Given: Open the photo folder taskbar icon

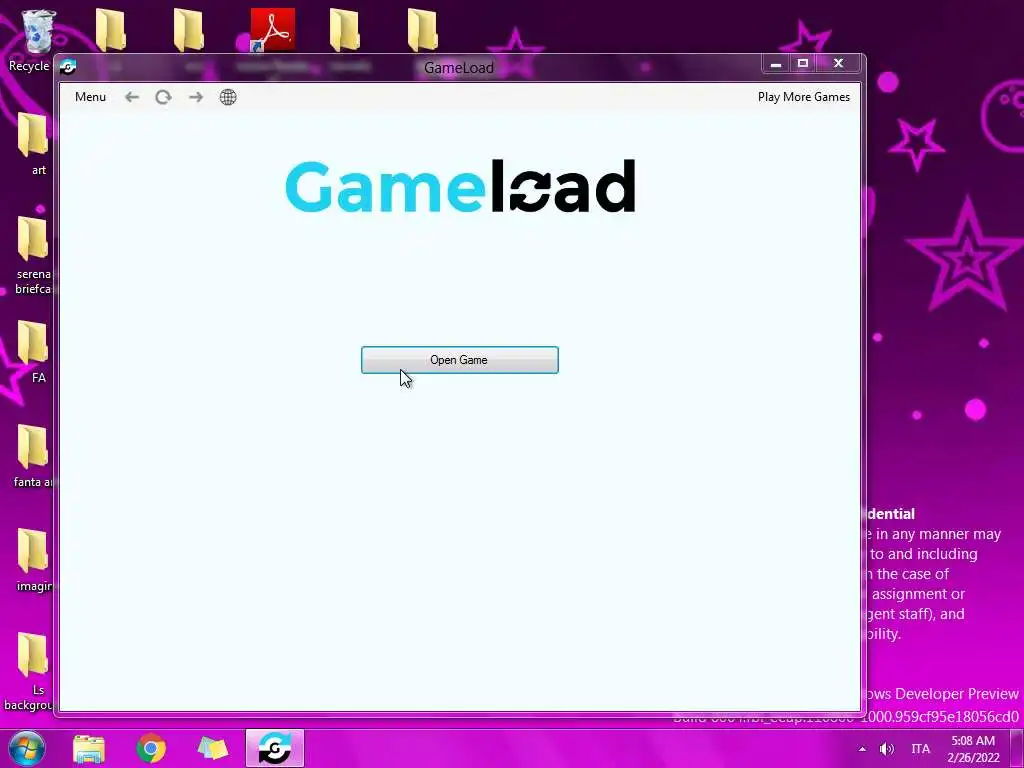Looking at the screenshot, I should [x=213, y=749].
